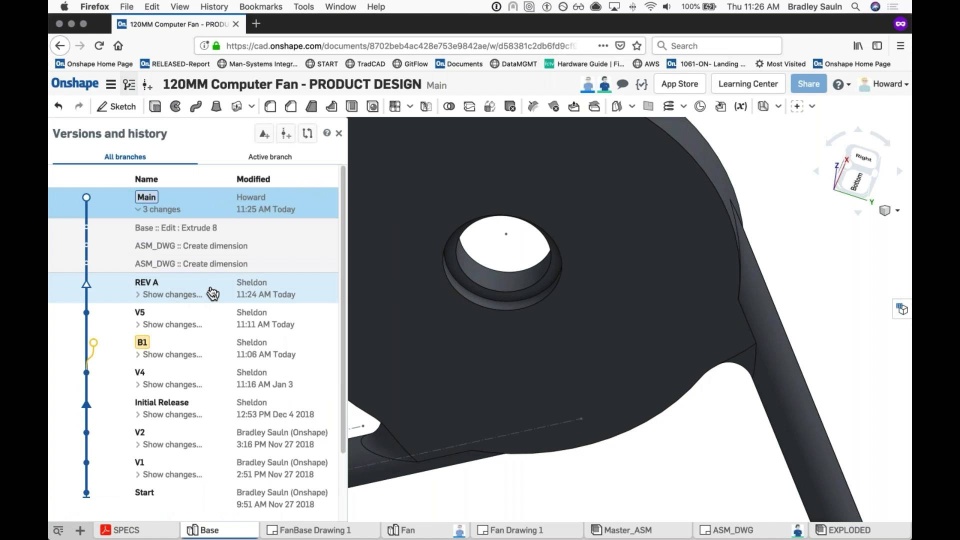
Task: Select the Split tool icon
Action: [x=470, y=107]
